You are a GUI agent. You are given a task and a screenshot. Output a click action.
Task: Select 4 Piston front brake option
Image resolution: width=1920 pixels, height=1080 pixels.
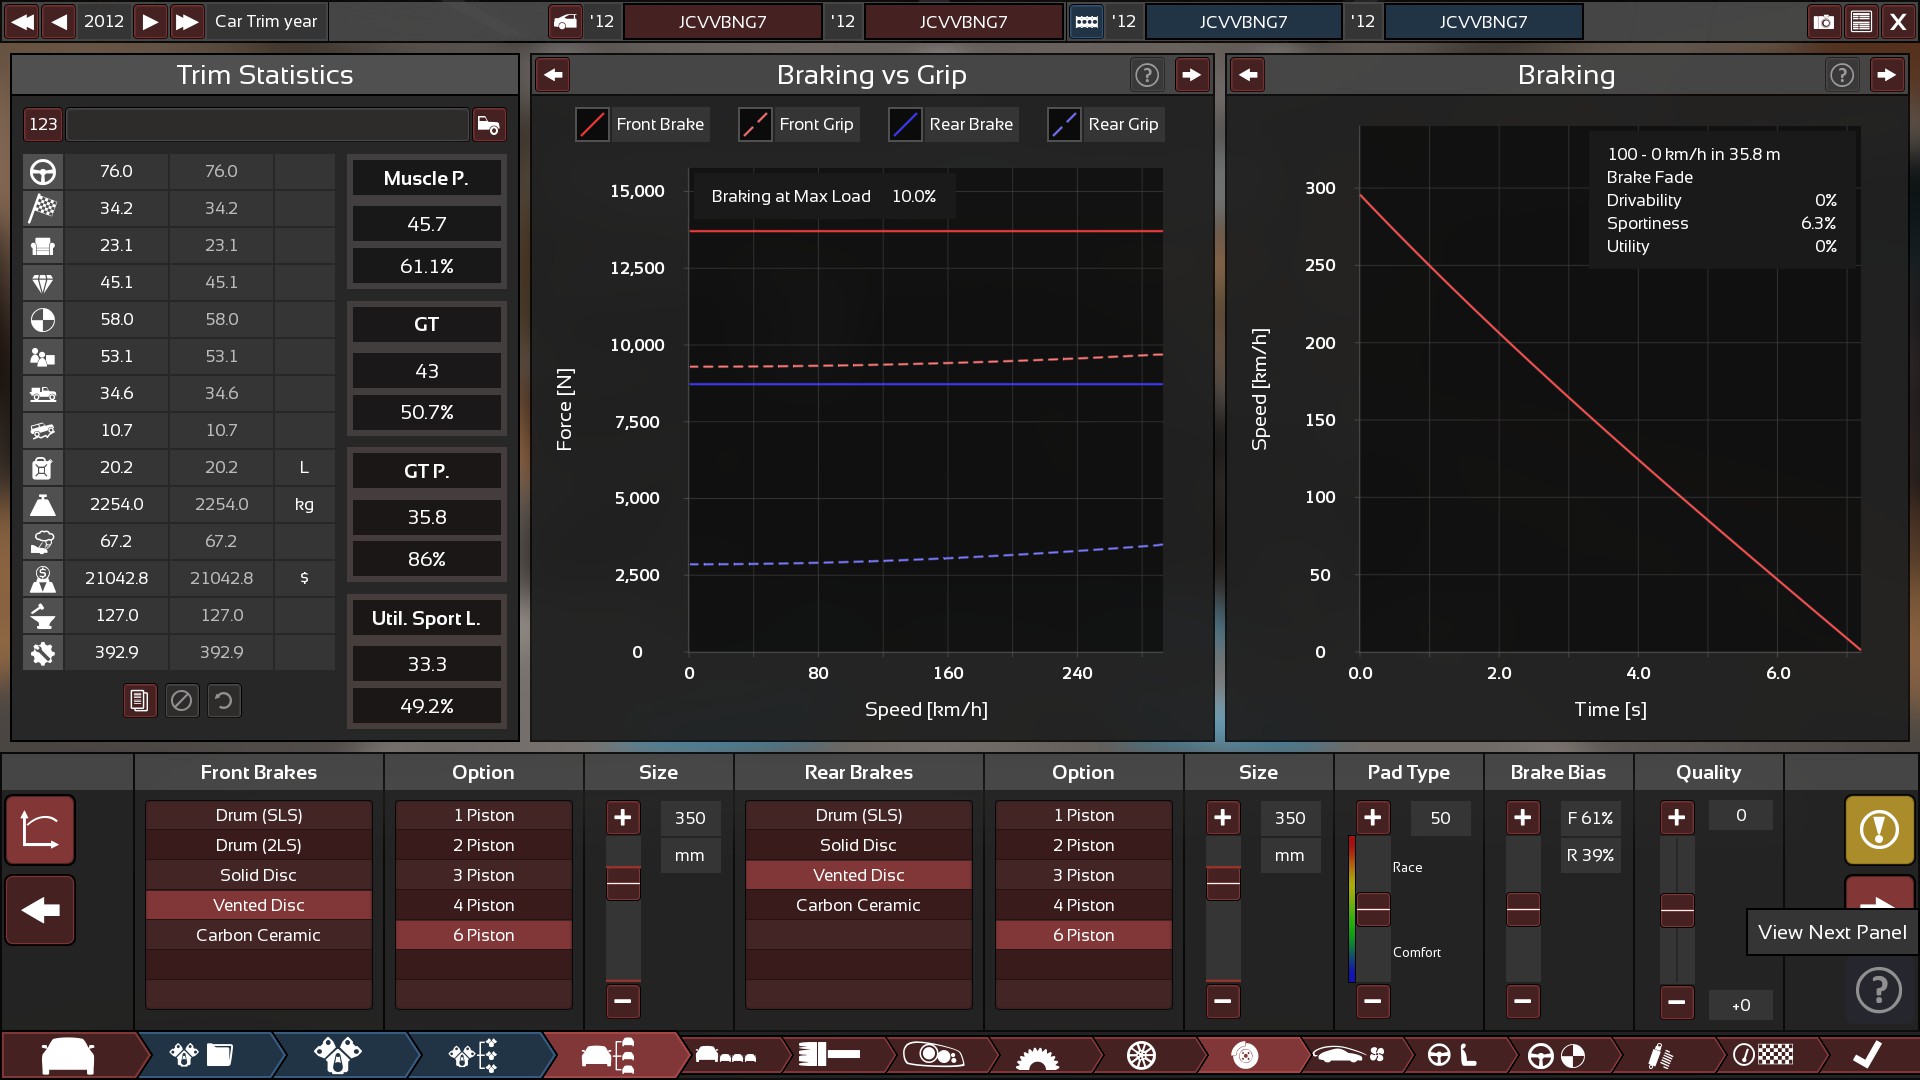(x=484, y=905)
